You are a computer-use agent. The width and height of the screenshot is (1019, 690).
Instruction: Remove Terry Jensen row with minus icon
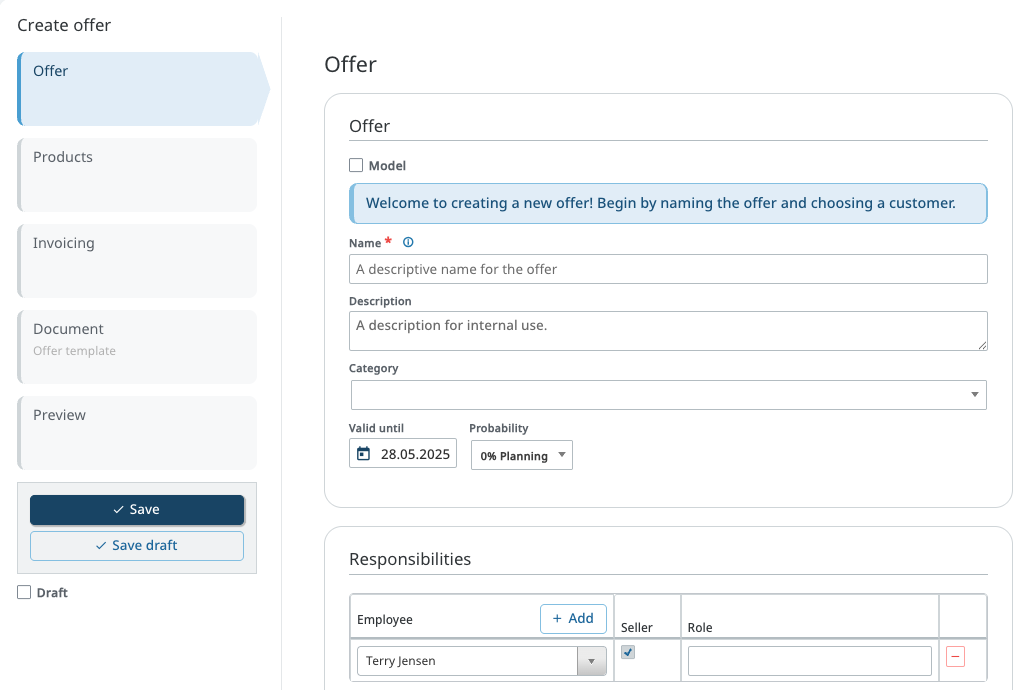point(955,656)
